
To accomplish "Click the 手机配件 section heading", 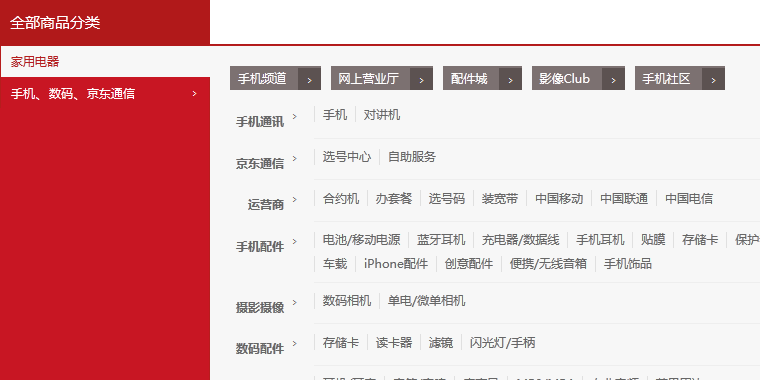I will (260, 246).
